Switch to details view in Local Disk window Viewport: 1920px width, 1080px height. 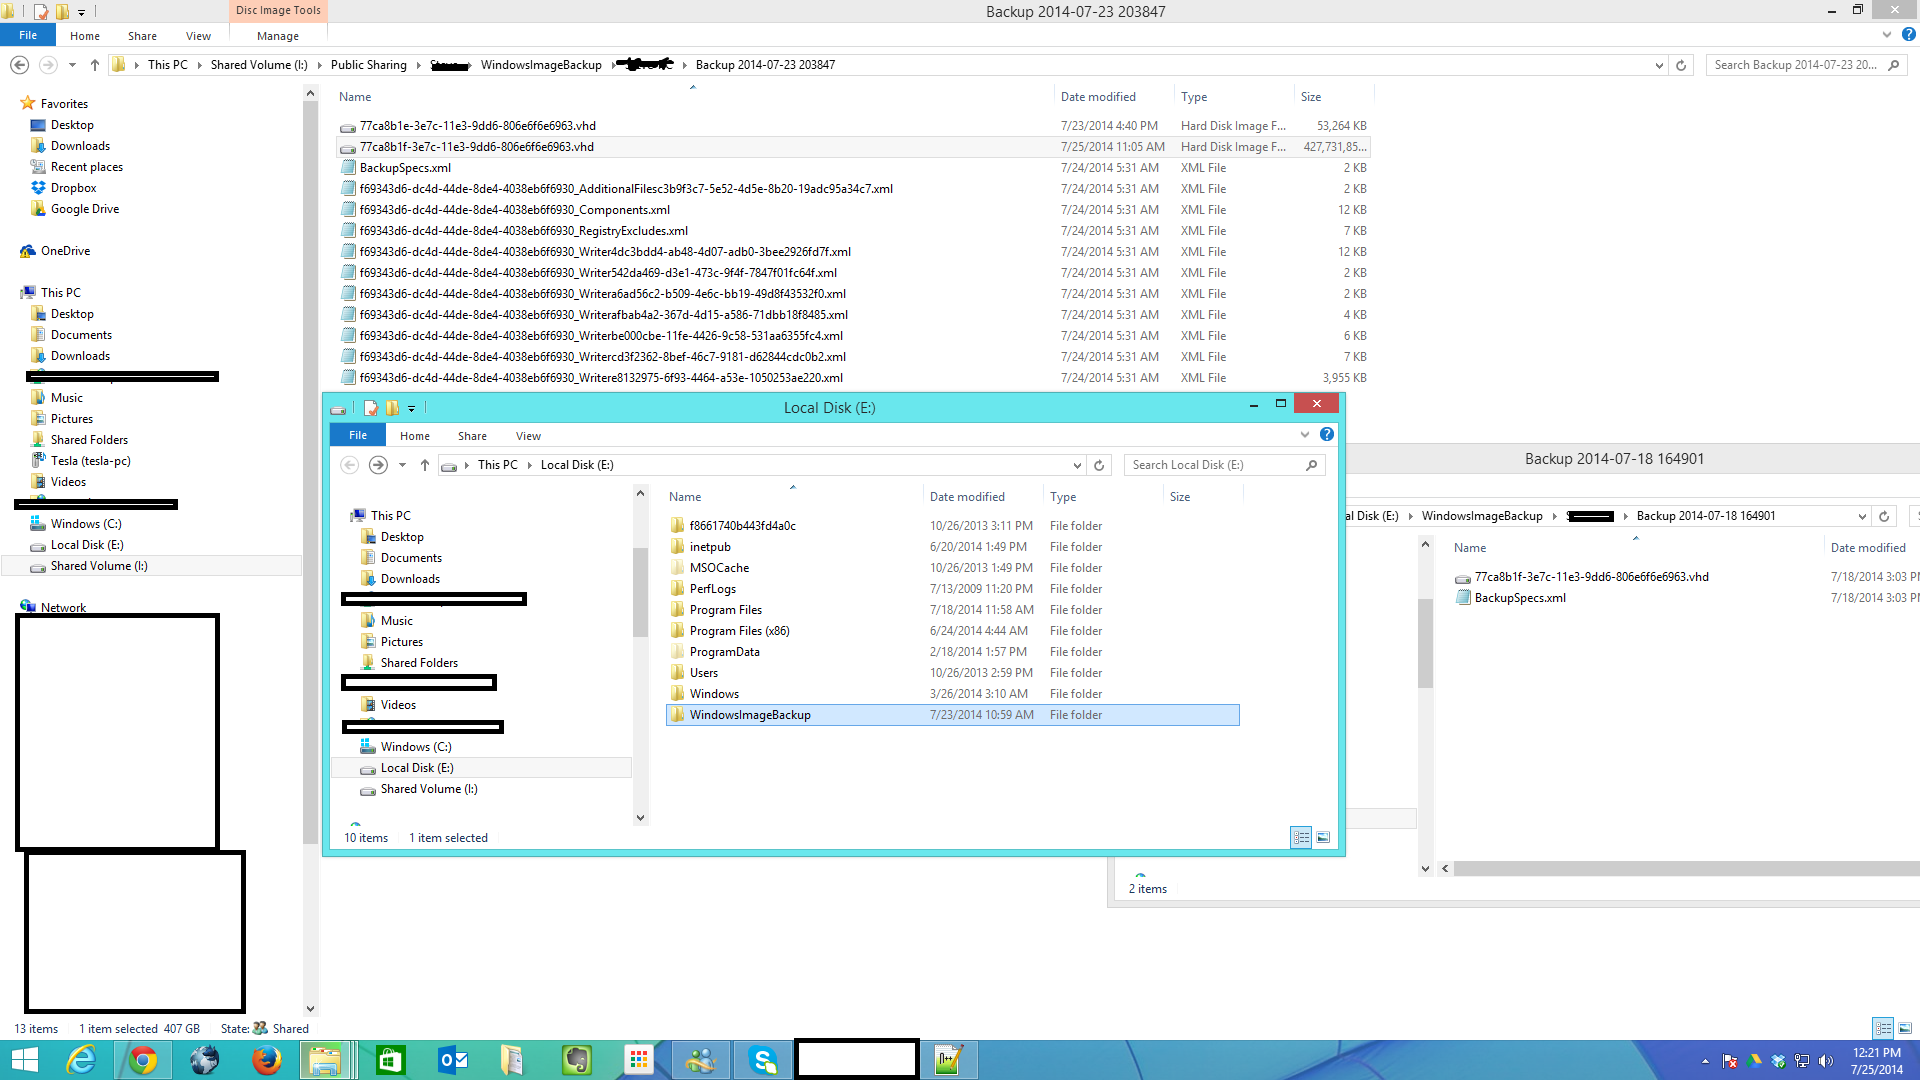[1301, 837]
